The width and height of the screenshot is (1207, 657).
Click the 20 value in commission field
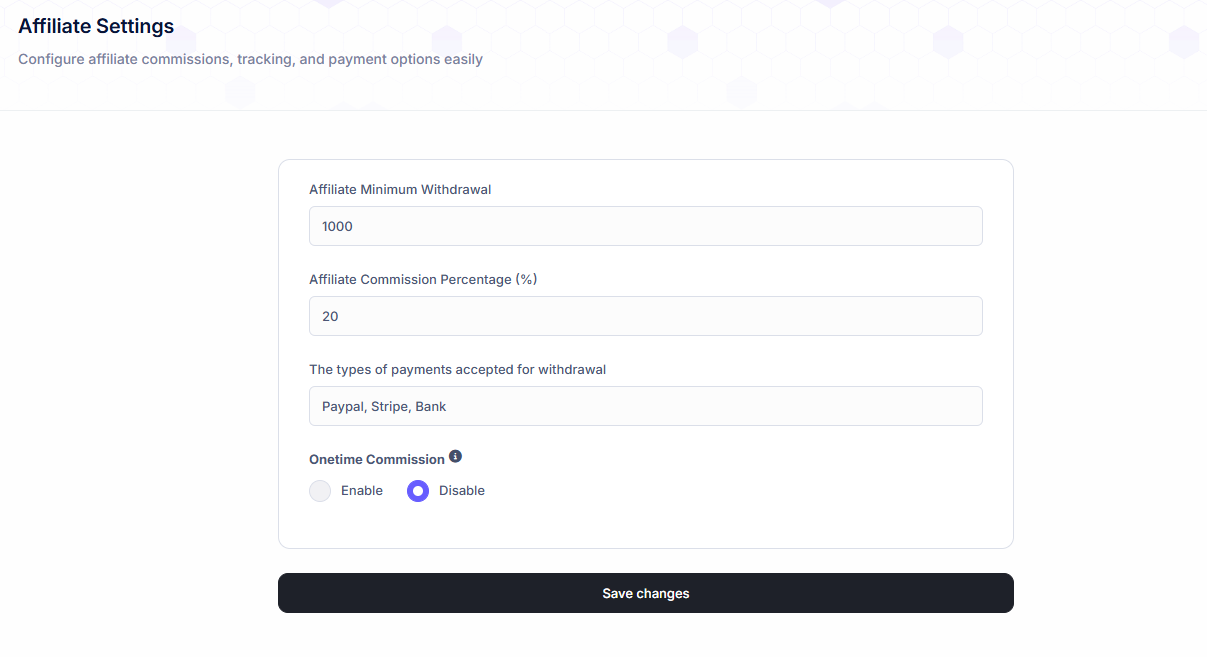click(330, 316)
